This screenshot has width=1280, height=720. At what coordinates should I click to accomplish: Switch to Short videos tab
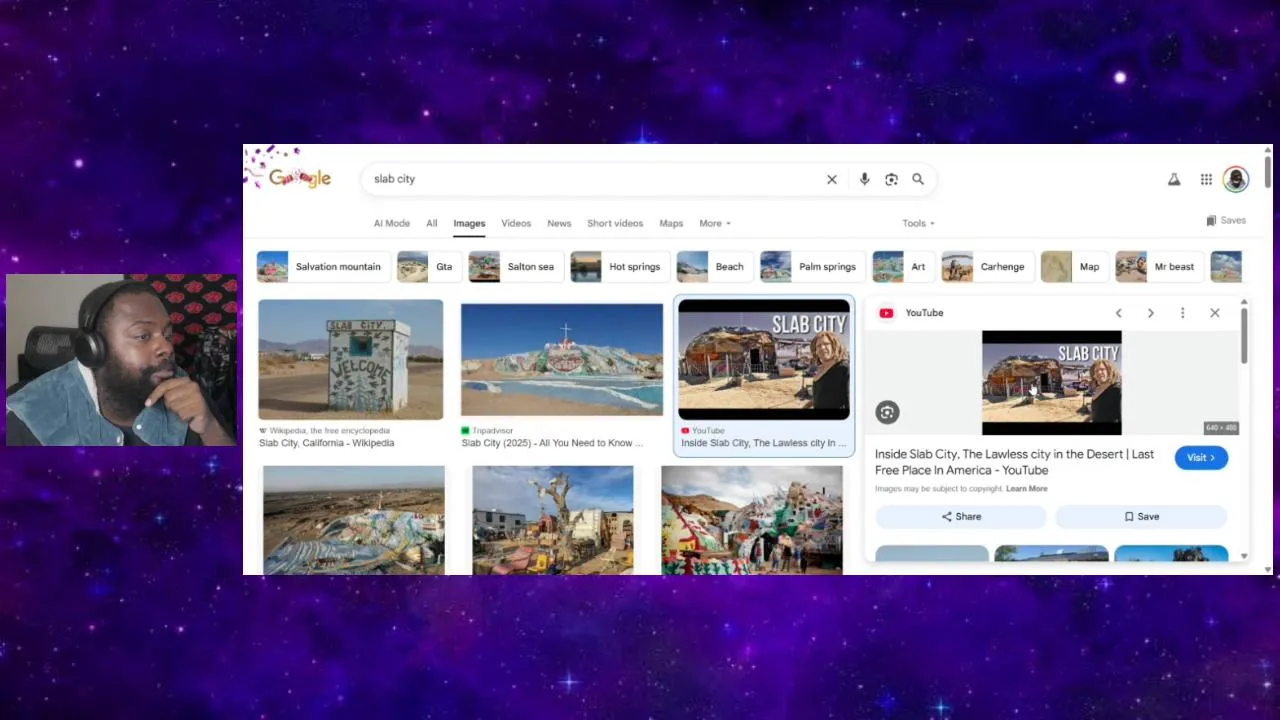[x=615, y=223]
